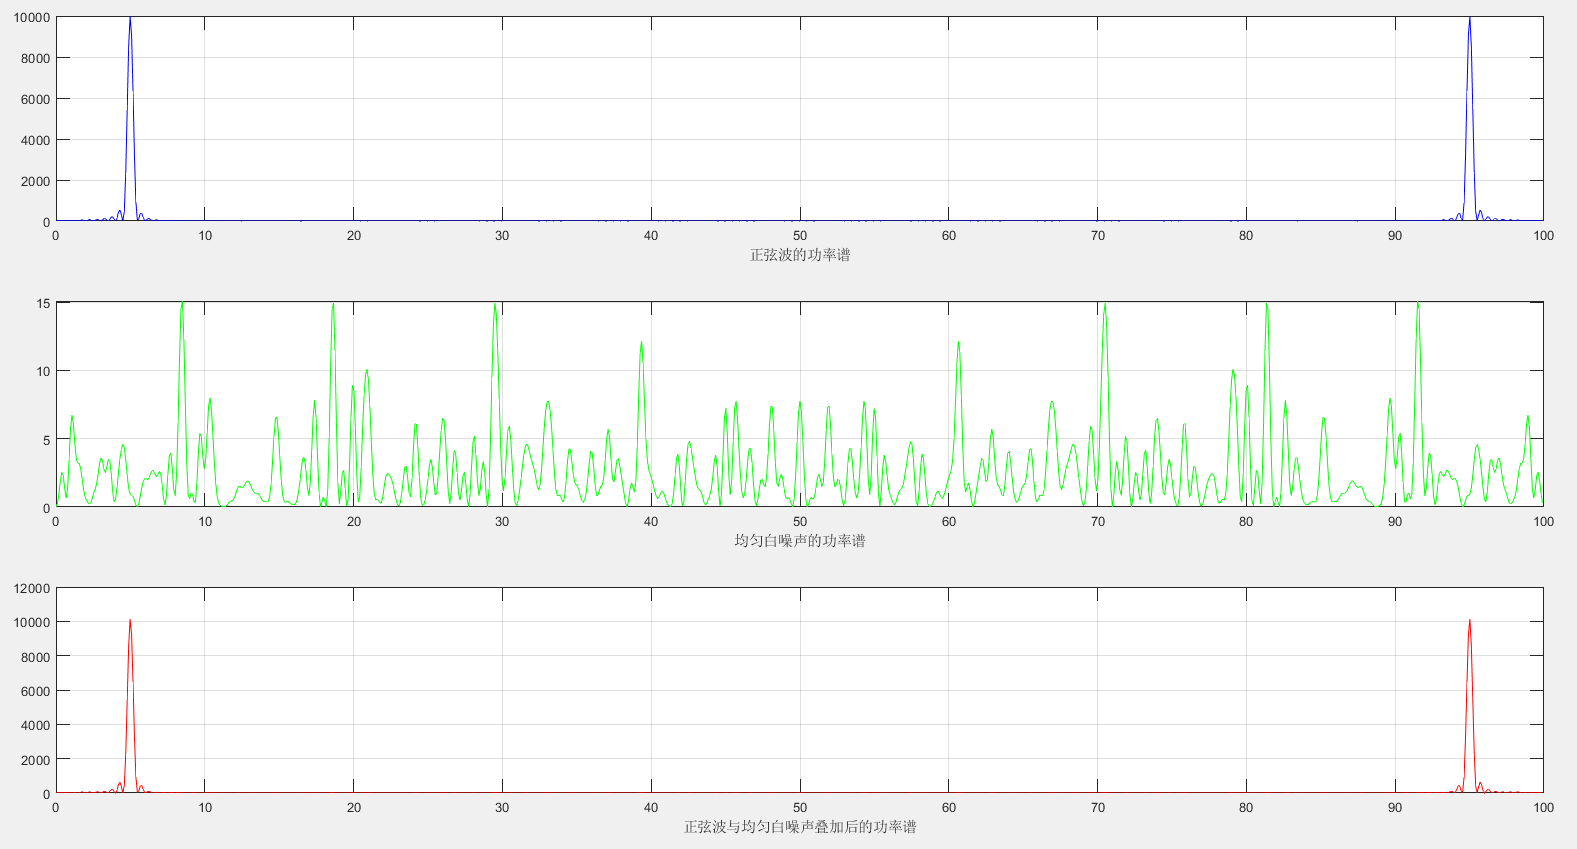Select the 5 y-axis tick of the green plot

pyautogui.click(x=46, y=440)
